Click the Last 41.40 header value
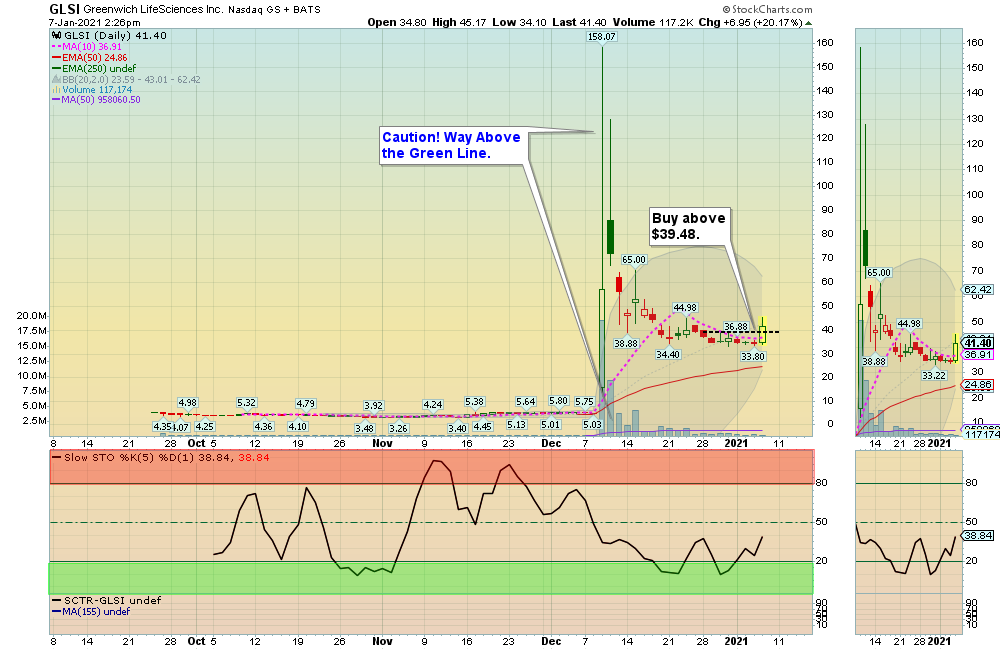This screenshot has width=1000, height=650. click(x=579, y=22)
